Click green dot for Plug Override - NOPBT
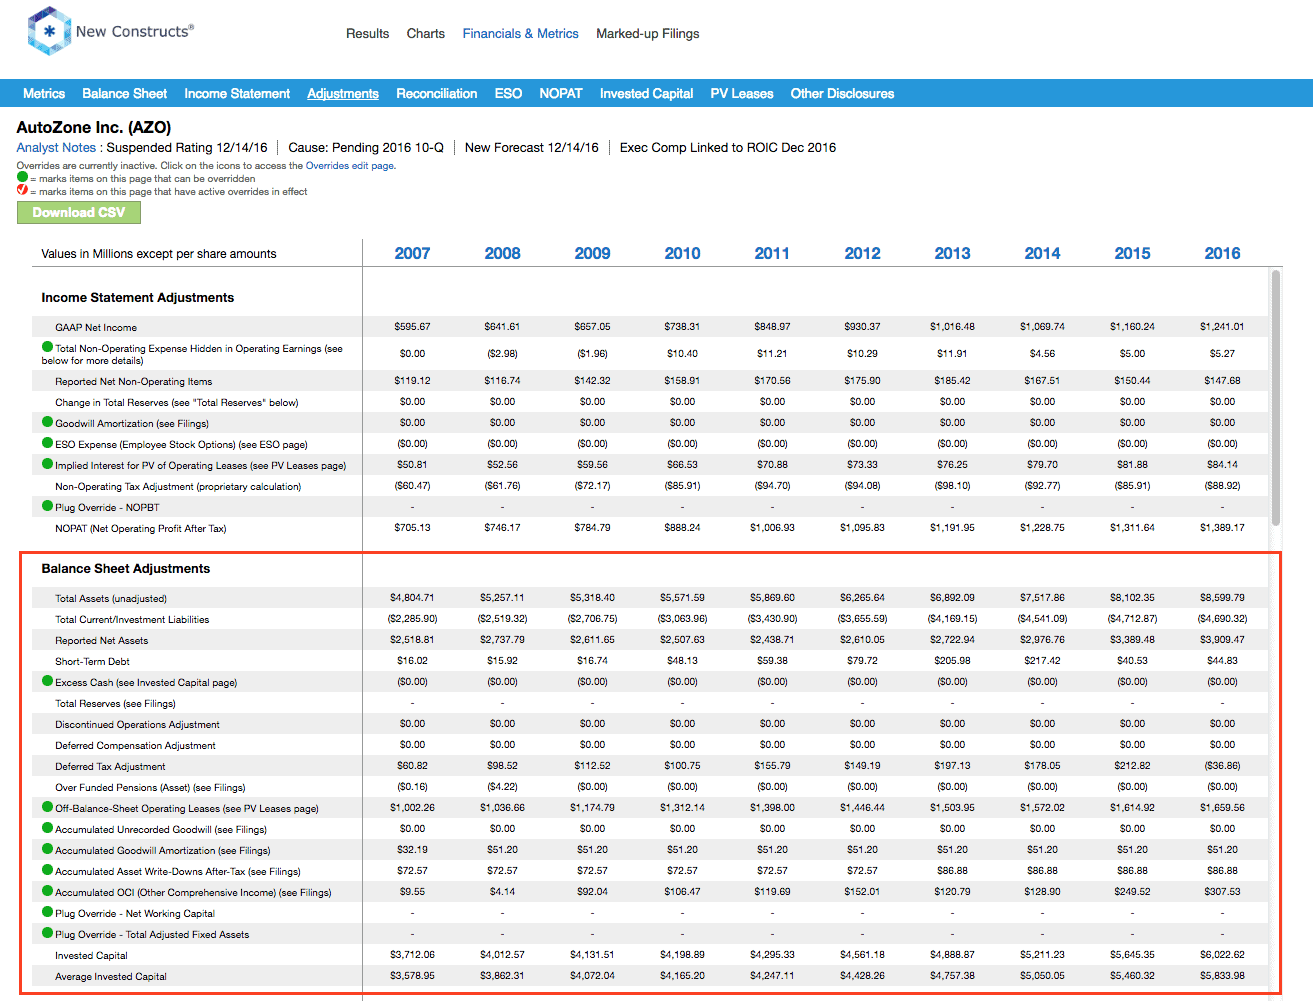The width and height of the screenshot is (1313, 1001). click(47, 506)
